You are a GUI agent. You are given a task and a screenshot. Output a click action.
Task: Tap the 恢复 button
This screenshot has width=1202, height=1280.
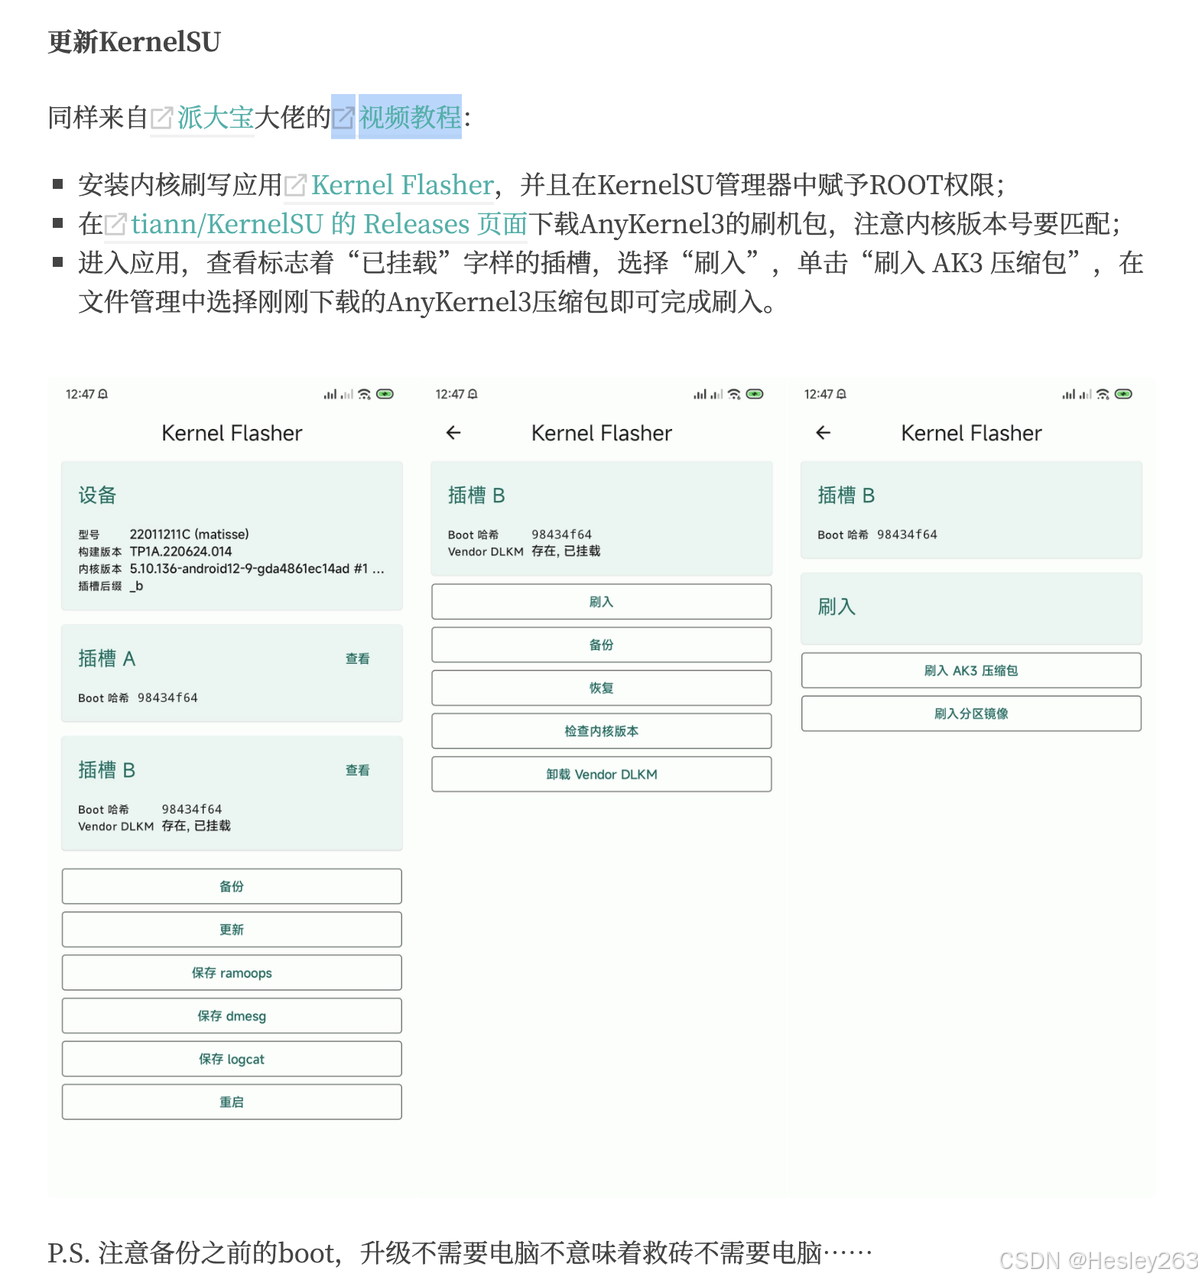pos(602,687)
